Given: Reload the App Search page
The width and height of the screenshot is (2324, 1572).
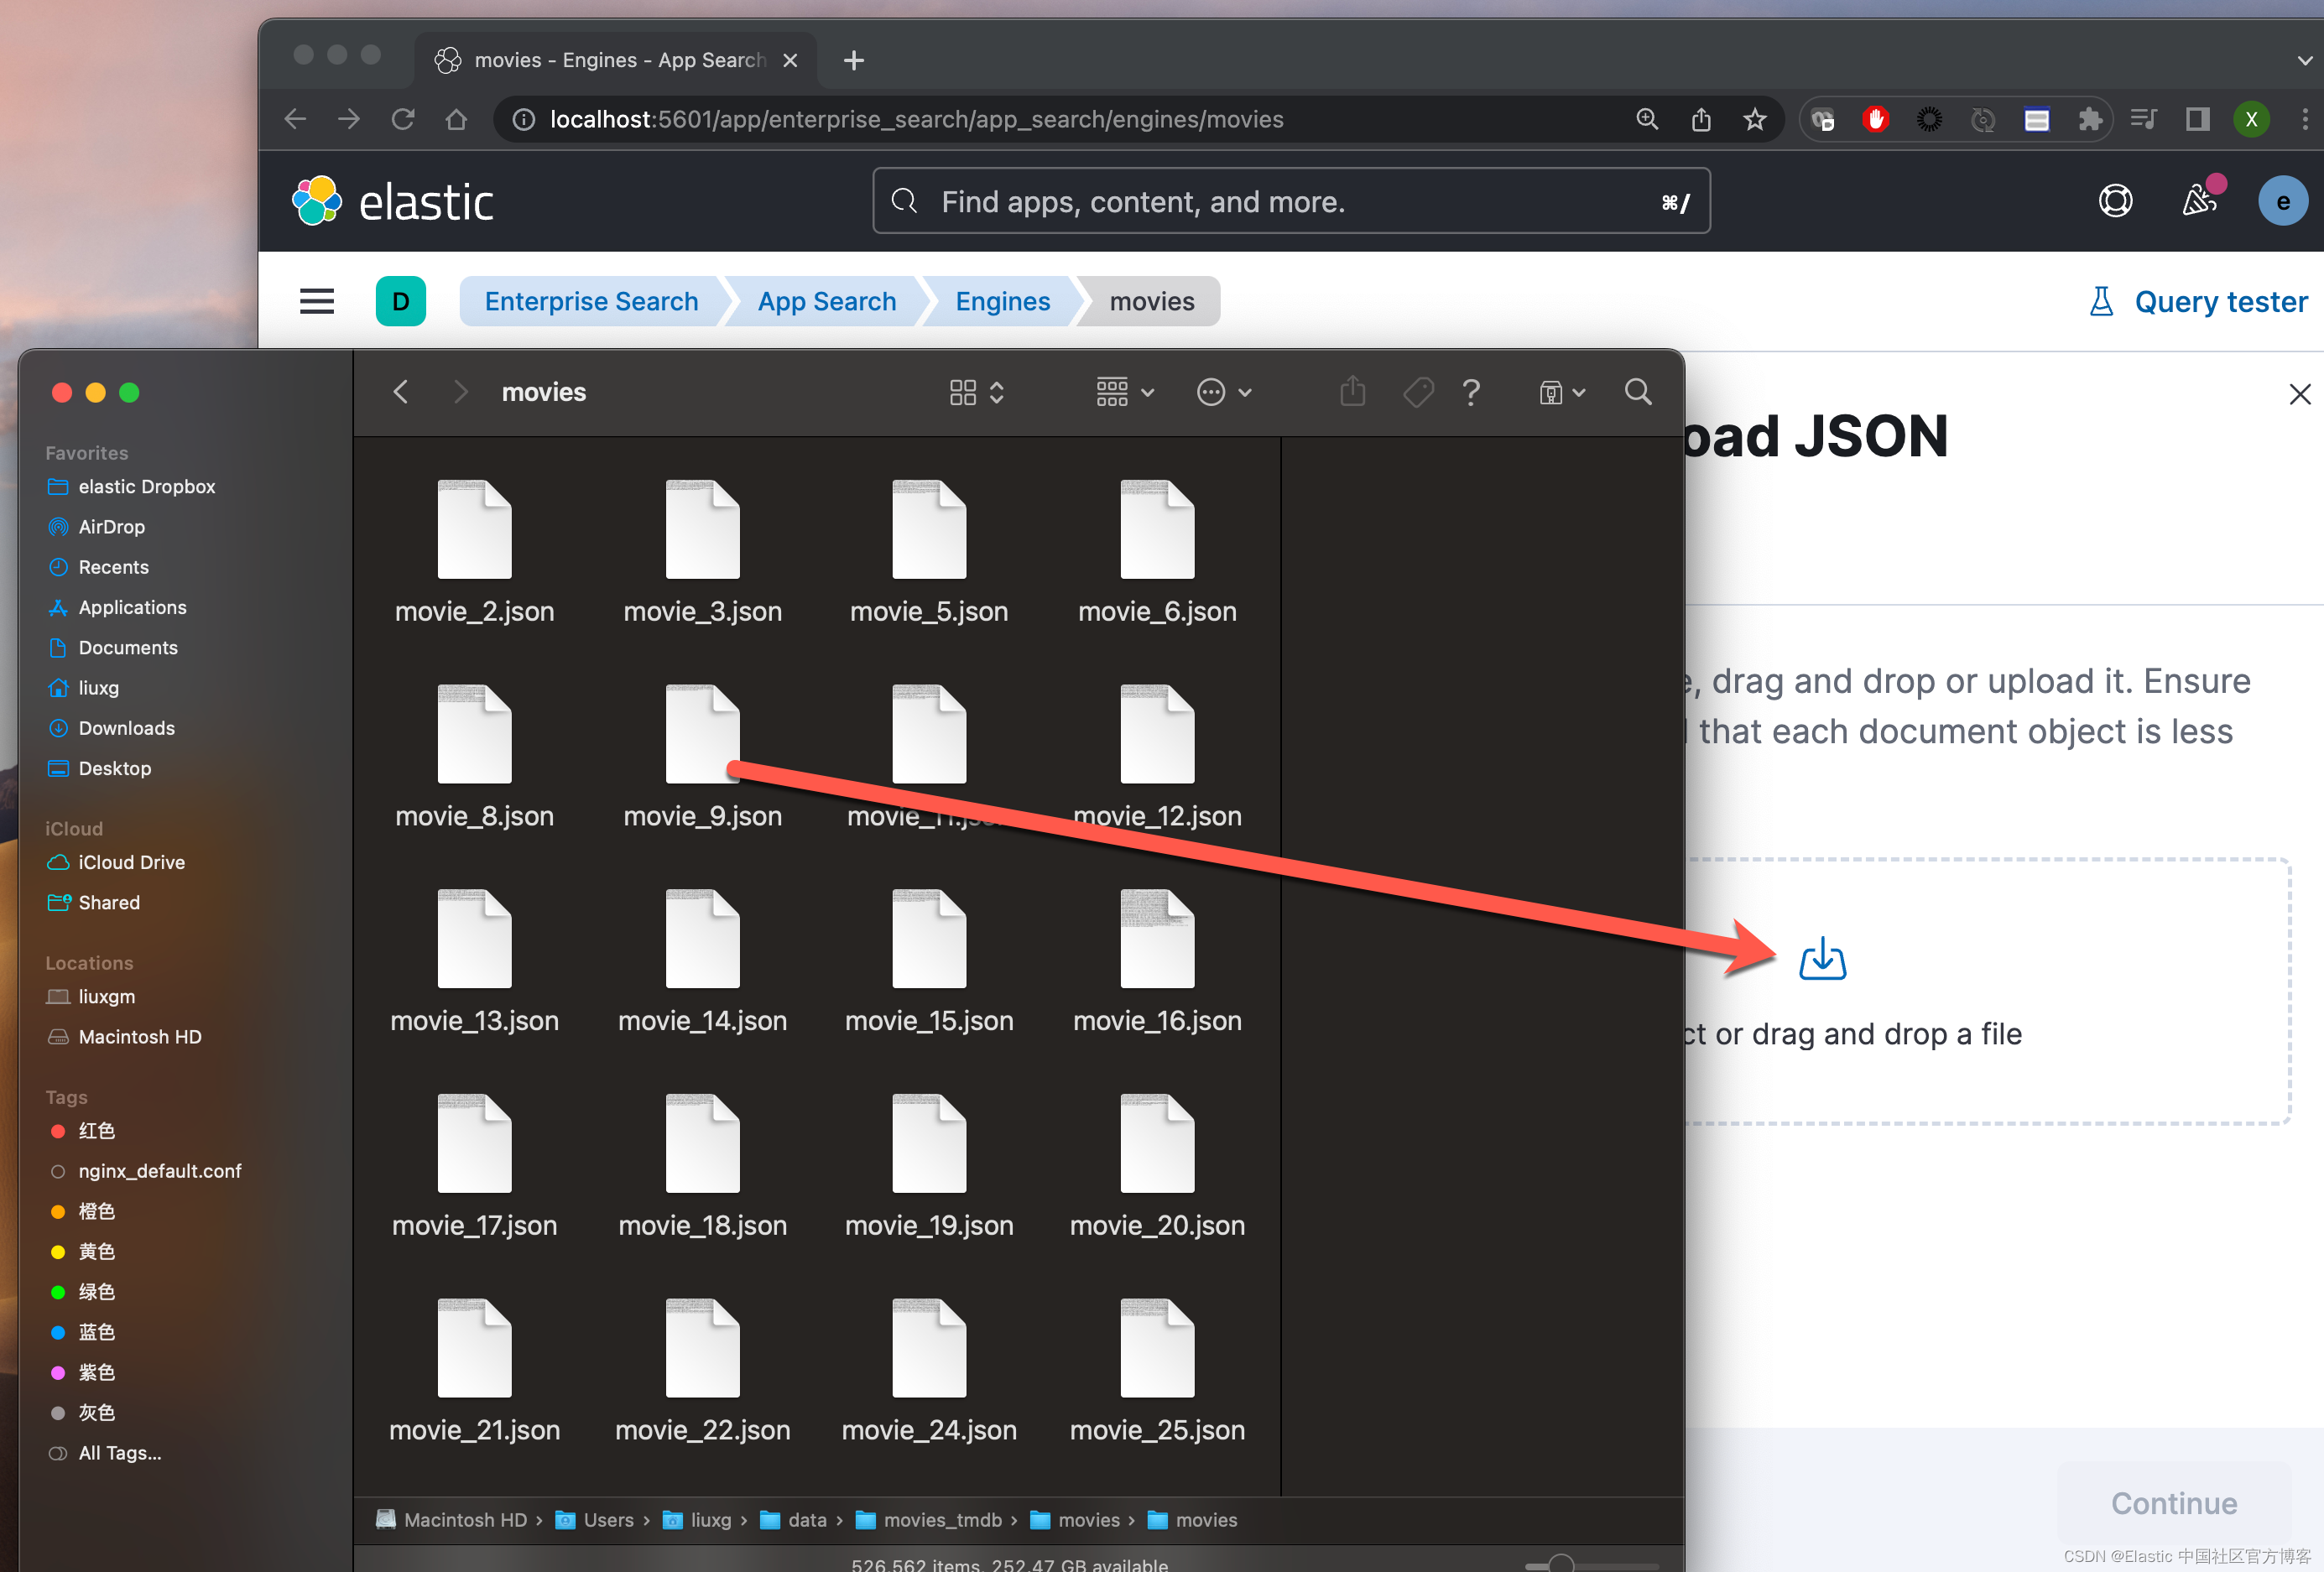Looking at the screenshot, I should click(403, 119).
